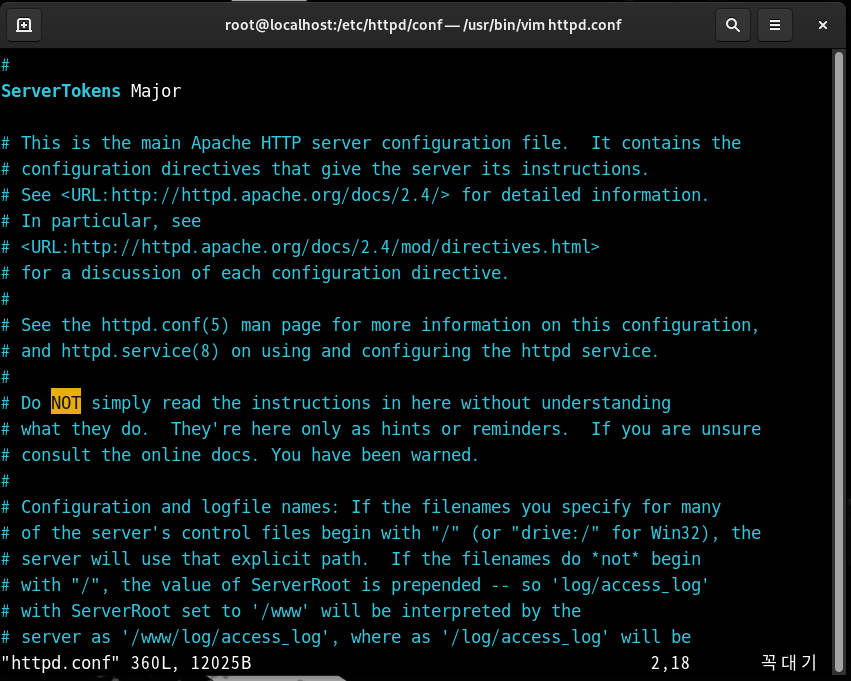The height and width of the screenshot is (681, 851).
Task: Click the value 'Major'
Action: [x=156, y=91]
